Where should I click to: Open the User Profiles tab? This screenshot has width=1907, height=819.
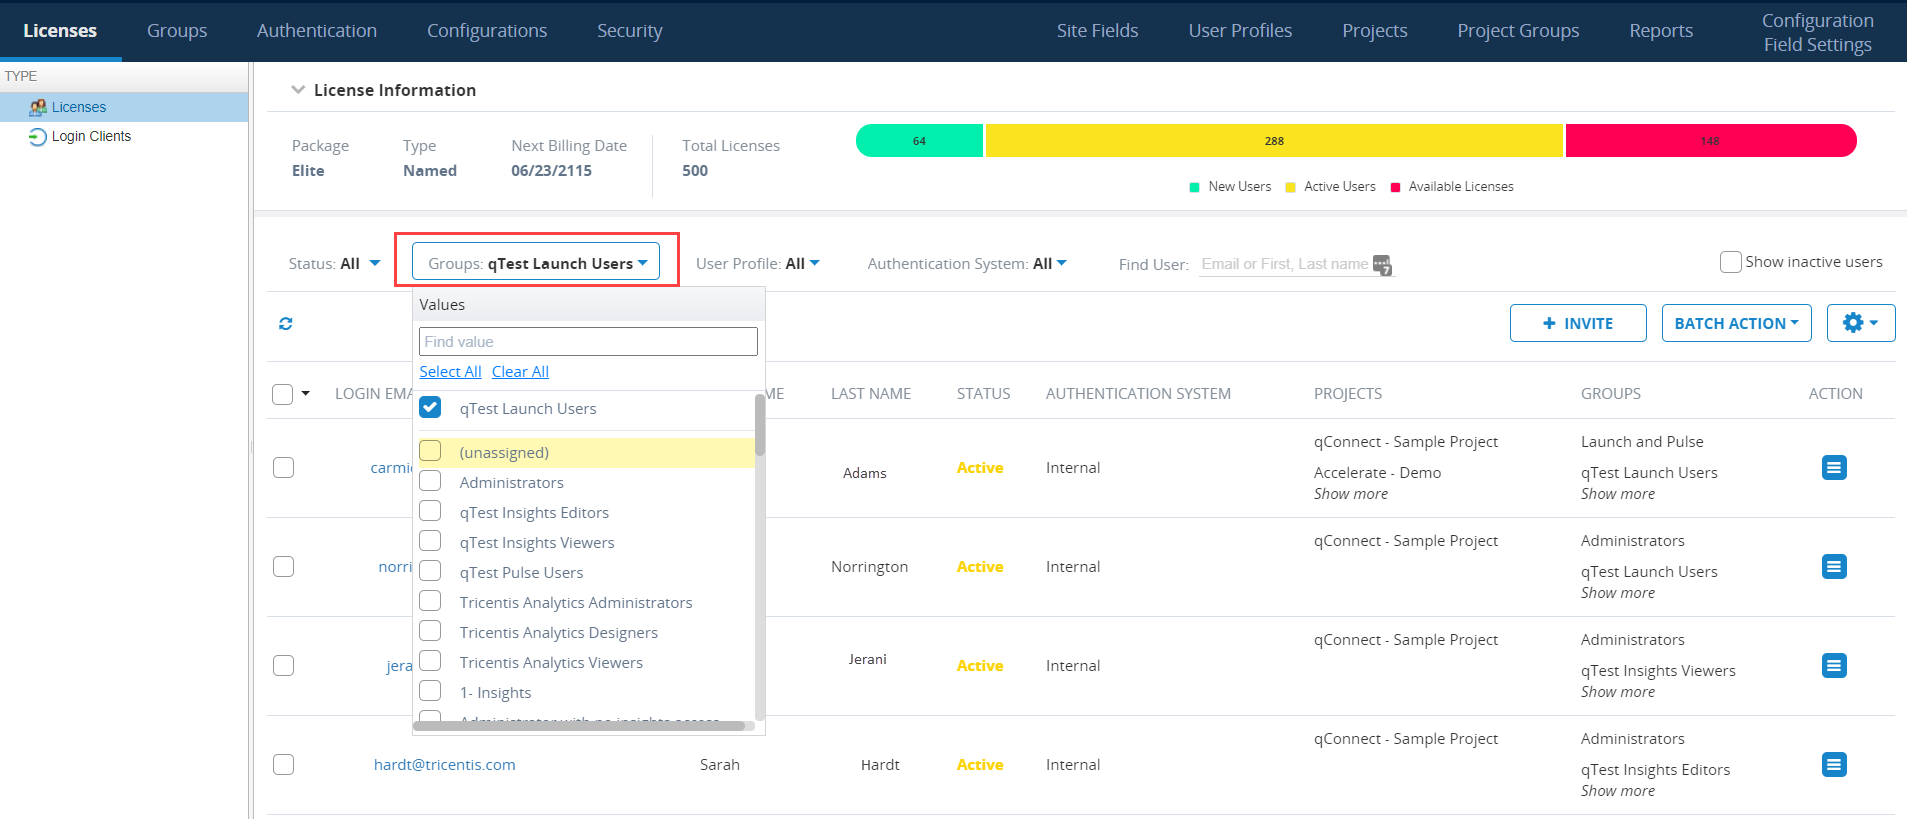1239,31
